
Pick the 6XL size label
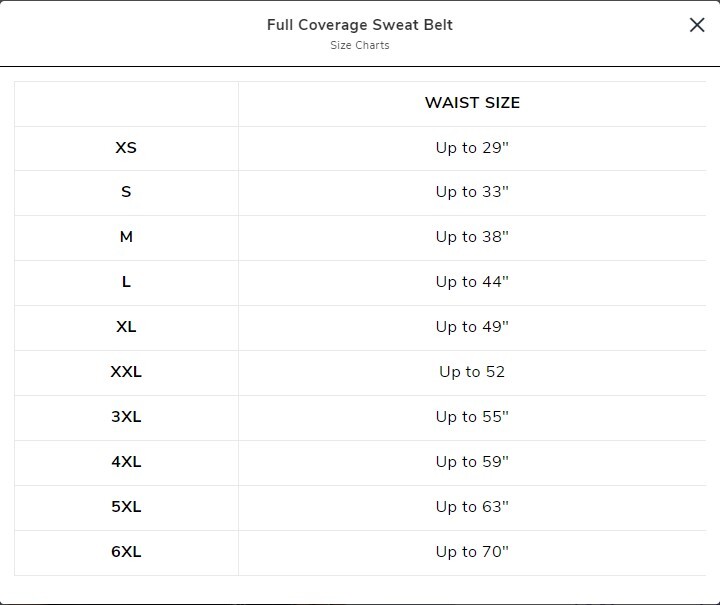(126, 552)
